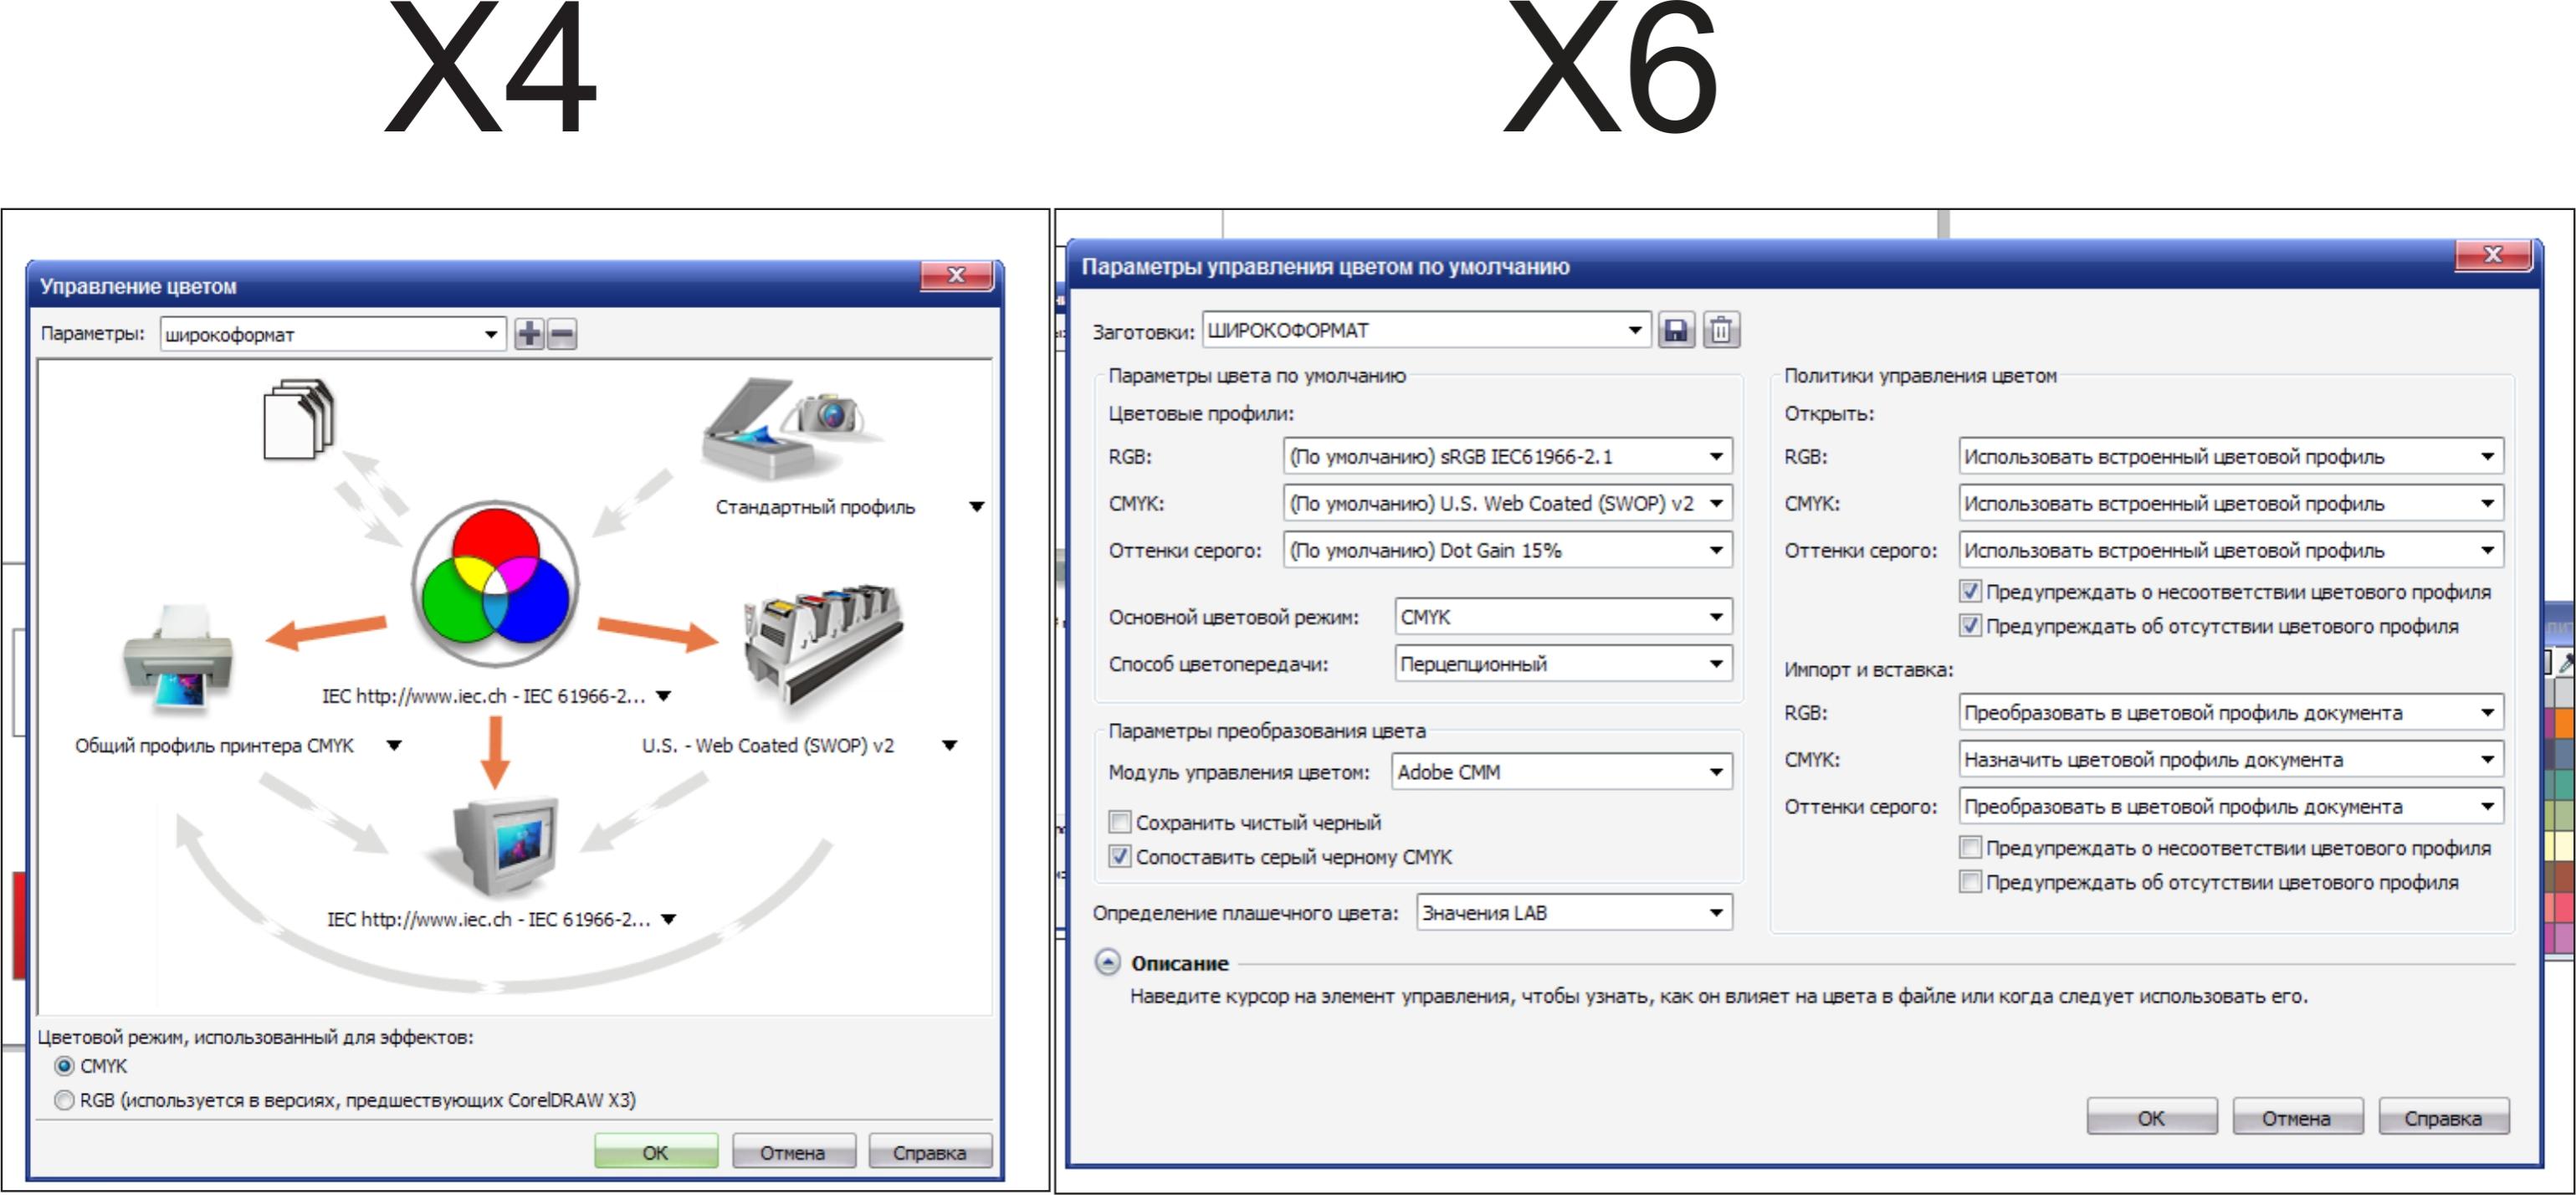Image resolution: width=2576 pixels, height=1195 pixels.
Task: Open Основной цветовой режим CMYK dropdown
Action: [x=1564, y=617]
